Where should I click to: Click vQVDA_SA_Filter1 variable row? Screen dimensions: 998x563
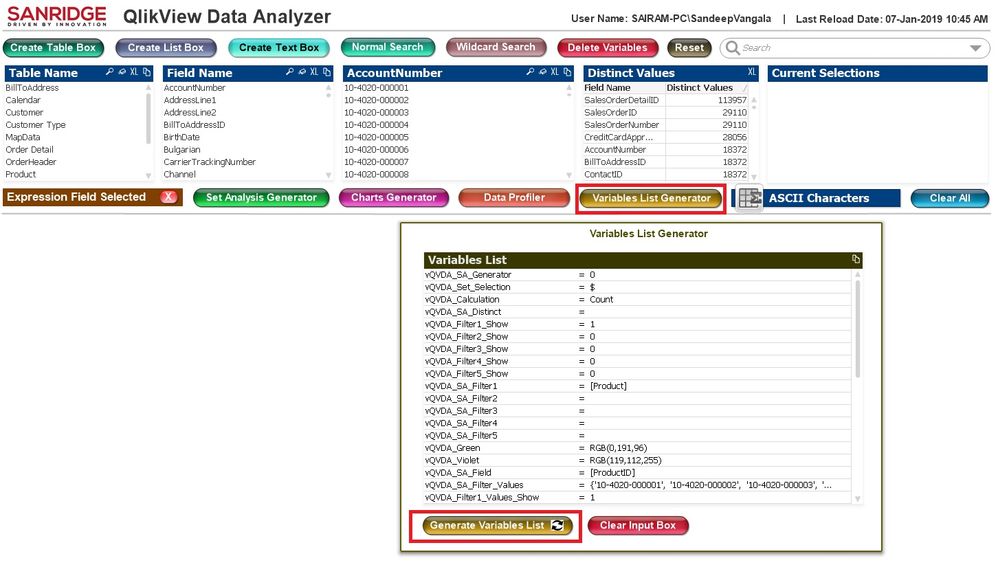click(x=638, y=386)
